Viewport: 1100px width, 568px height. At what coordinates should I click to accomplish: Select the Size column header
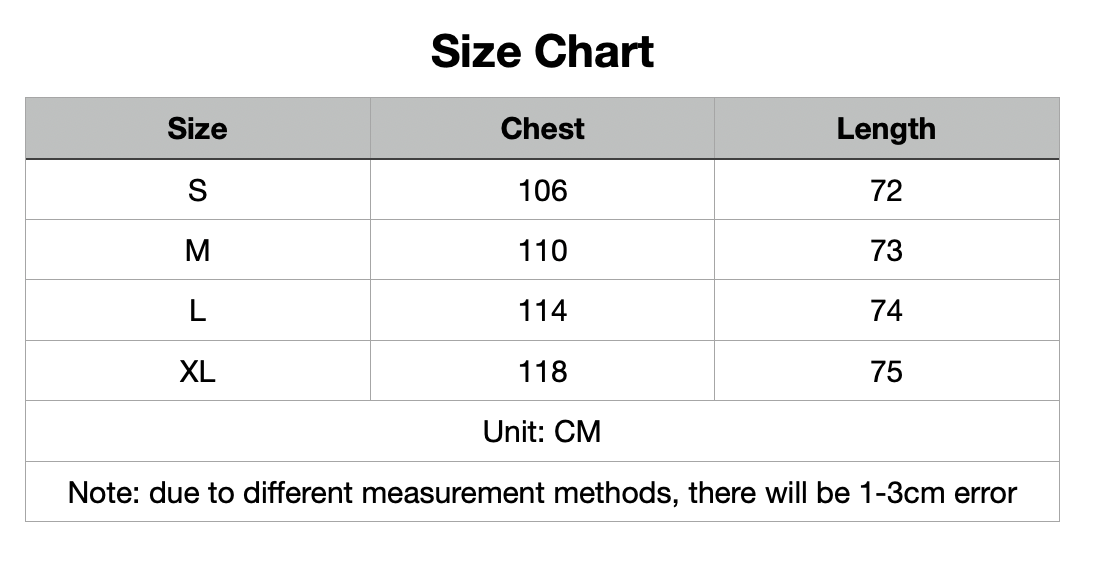(197, 129)
